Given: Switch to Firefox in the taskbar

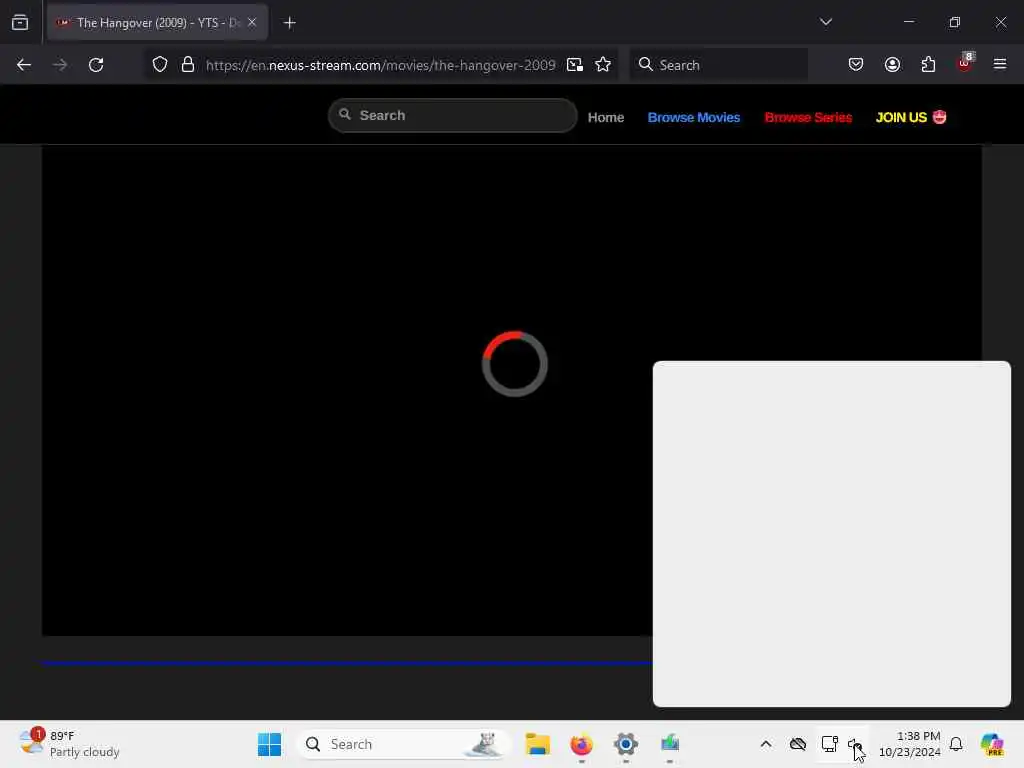Looking at the screenshot, I should click(581, 744).
